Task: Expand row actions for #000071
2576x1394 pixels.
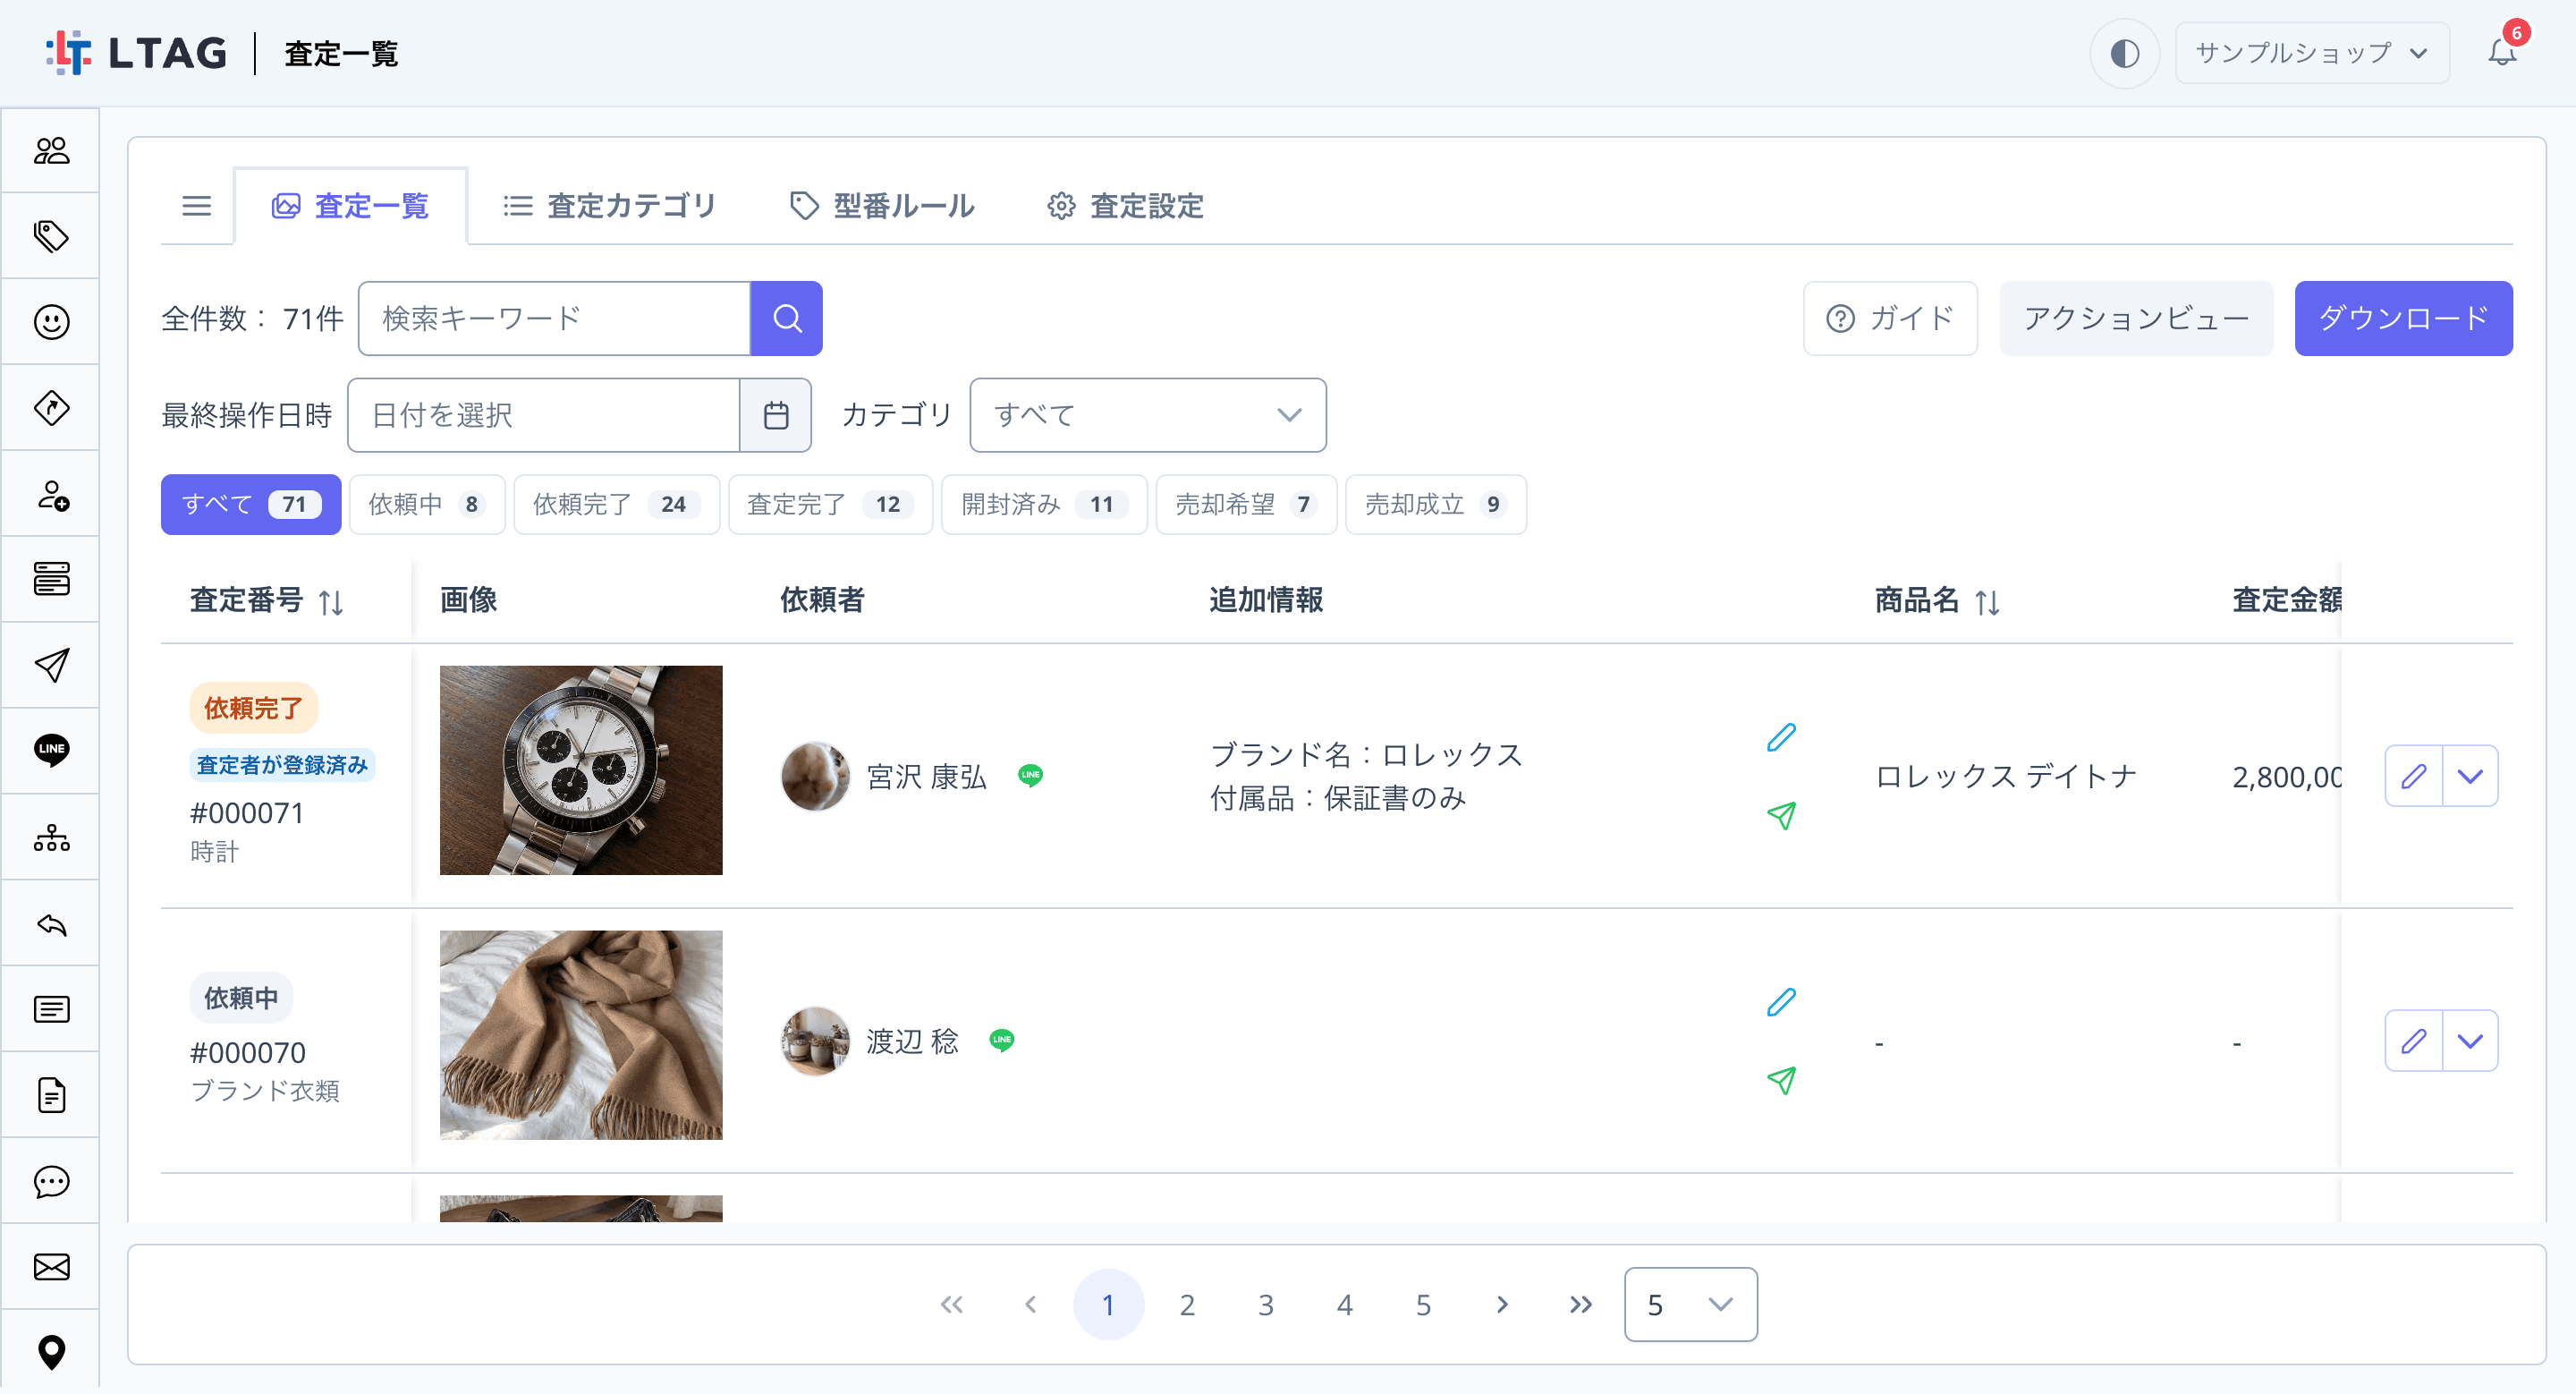Action: tap(2470, 776)
